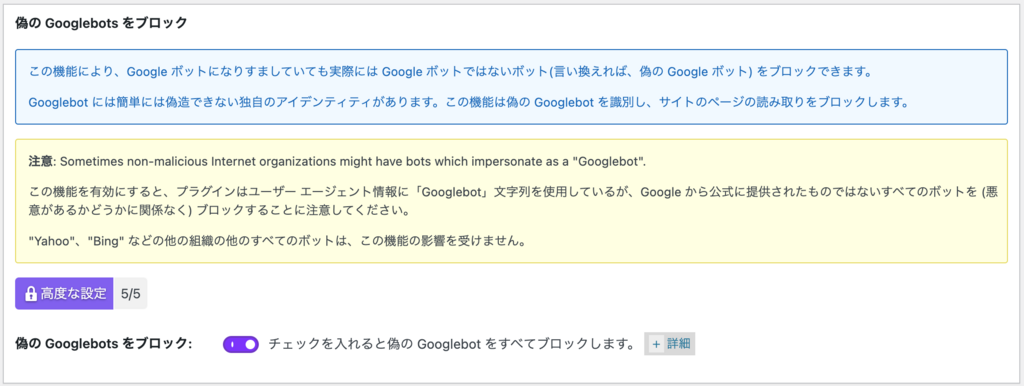Disable the 偽の Googlebots をブロック toggle switch
1024x386 pixels.
(x=241, y=344)
